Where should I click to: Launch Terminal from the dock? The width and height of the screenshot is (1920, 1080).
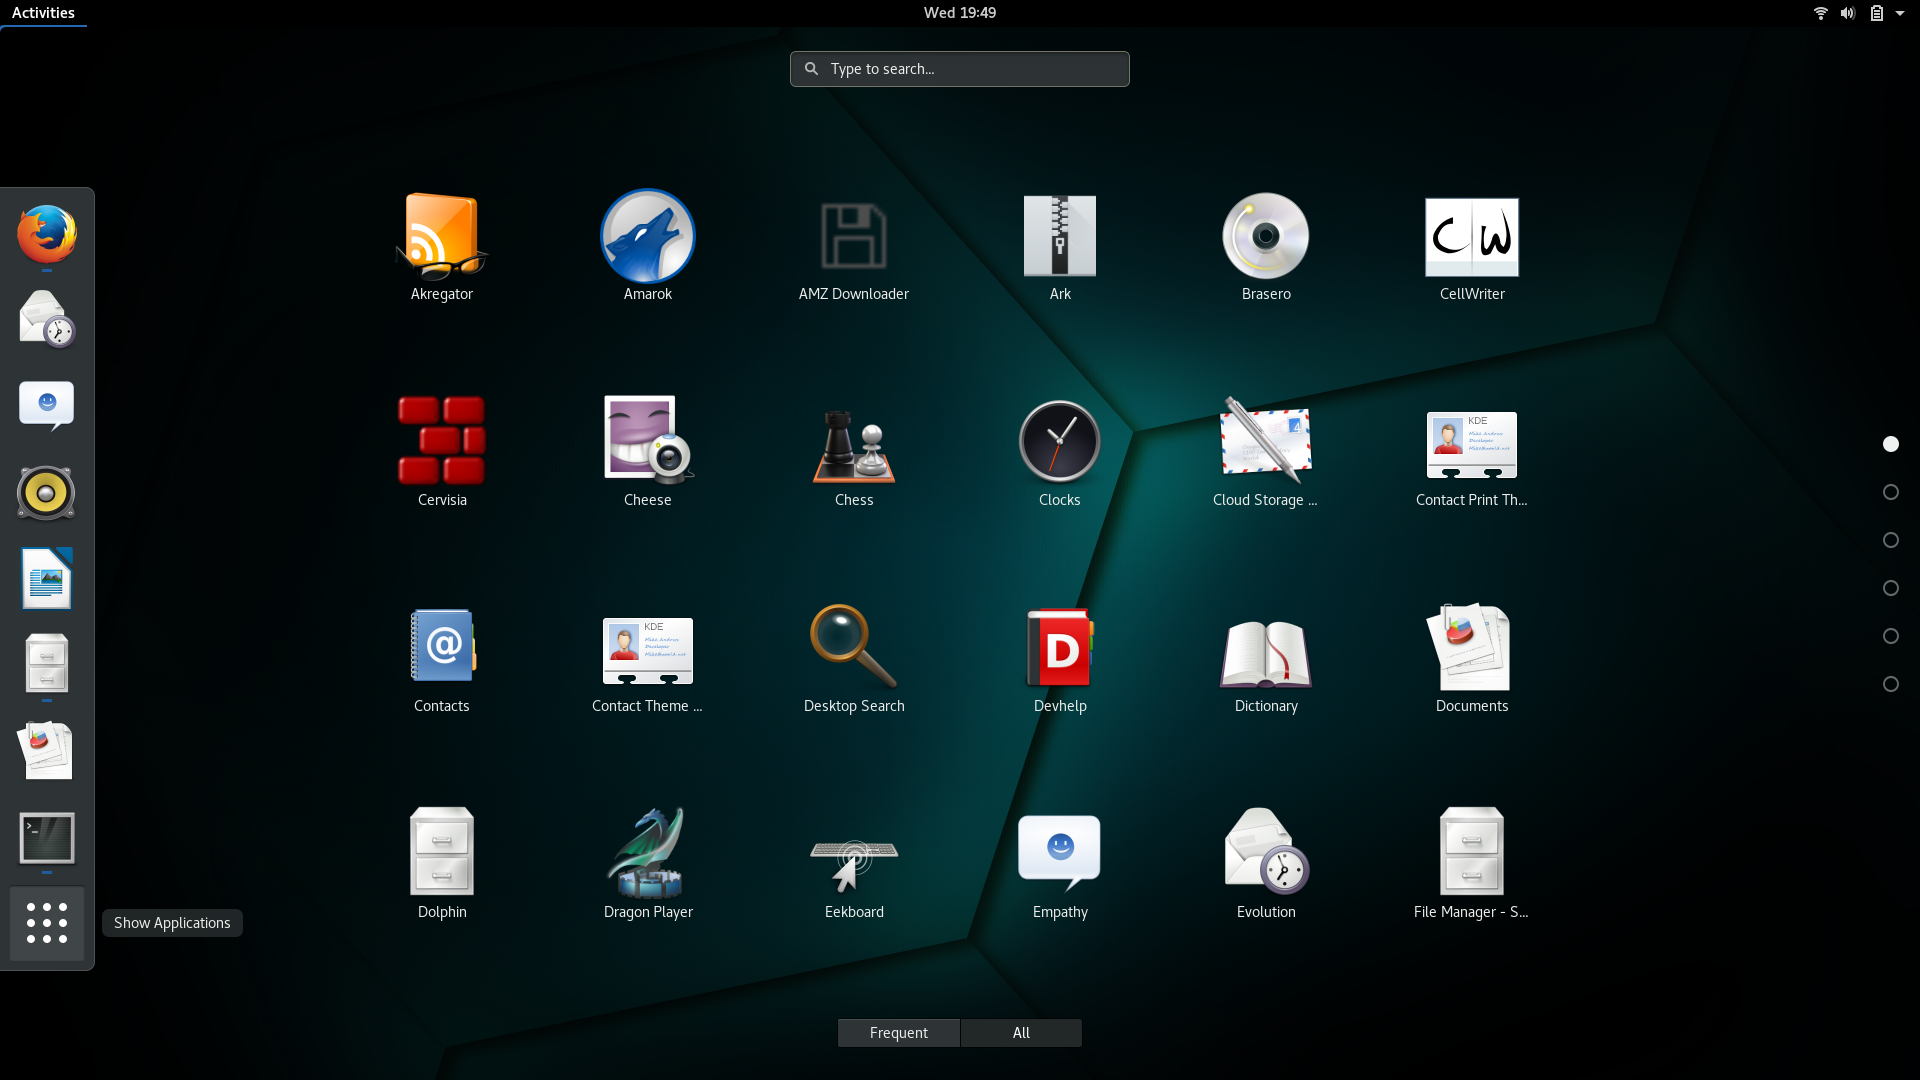click(47, 838)
